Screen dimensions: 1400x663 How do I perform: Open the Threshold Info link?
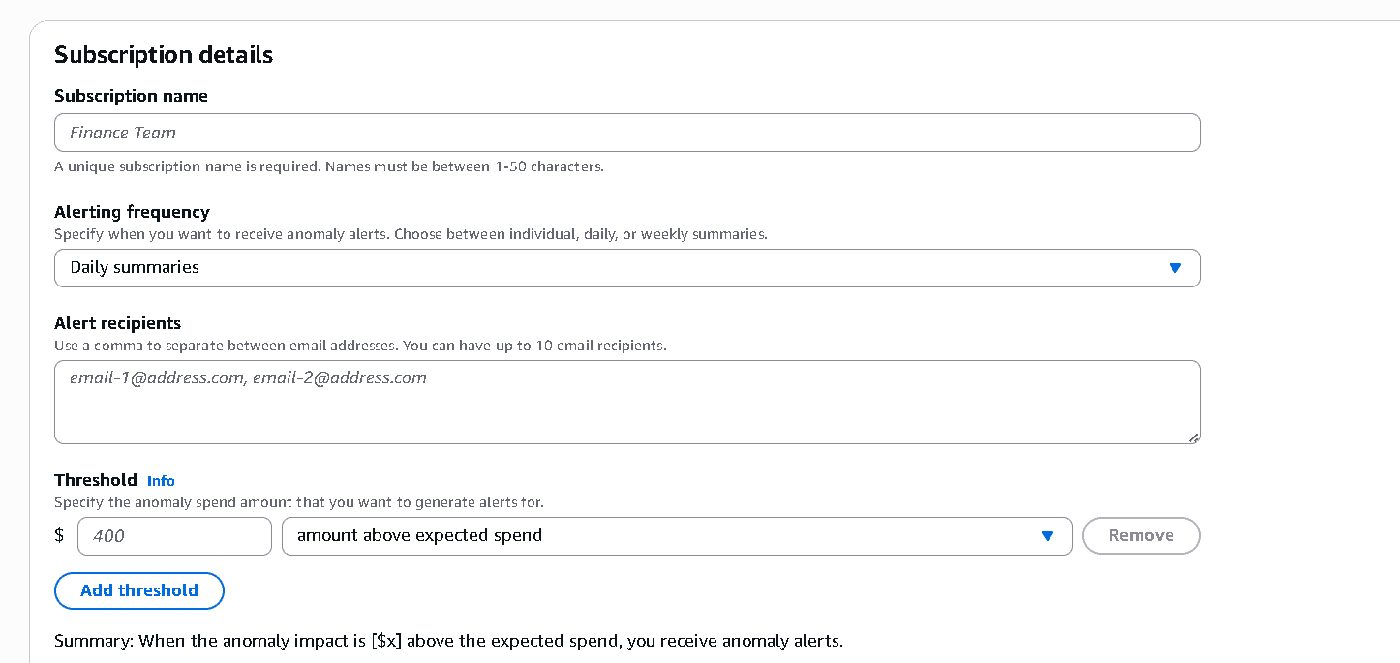pos(161,481)
